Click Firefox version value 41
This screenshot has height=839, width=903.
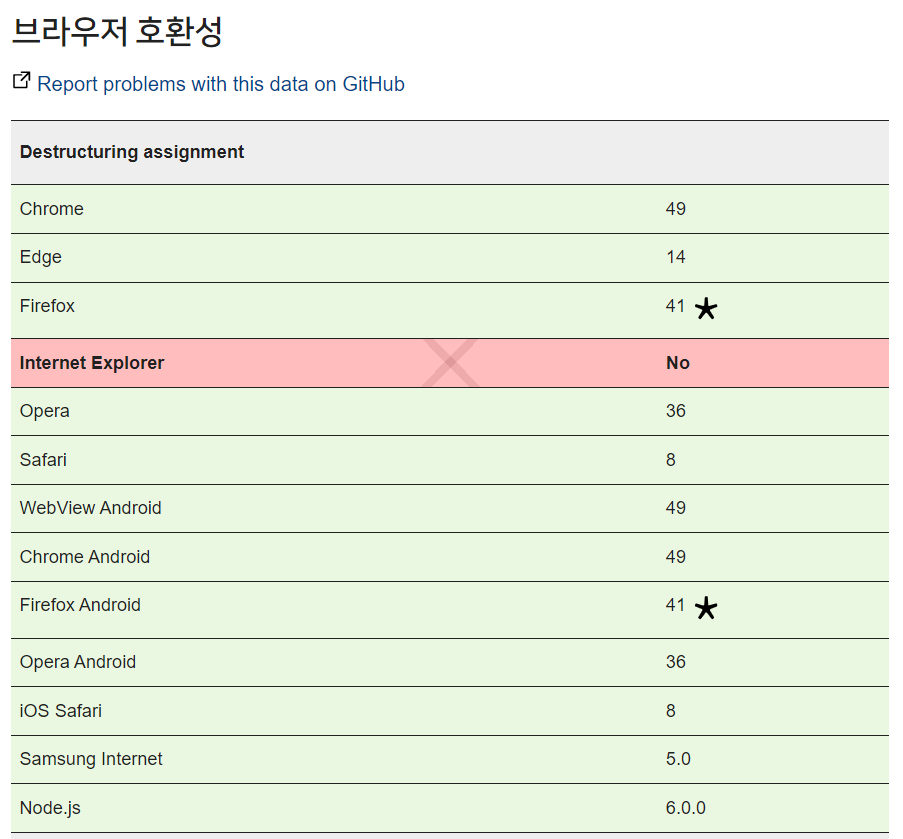(x=676, y=306)
